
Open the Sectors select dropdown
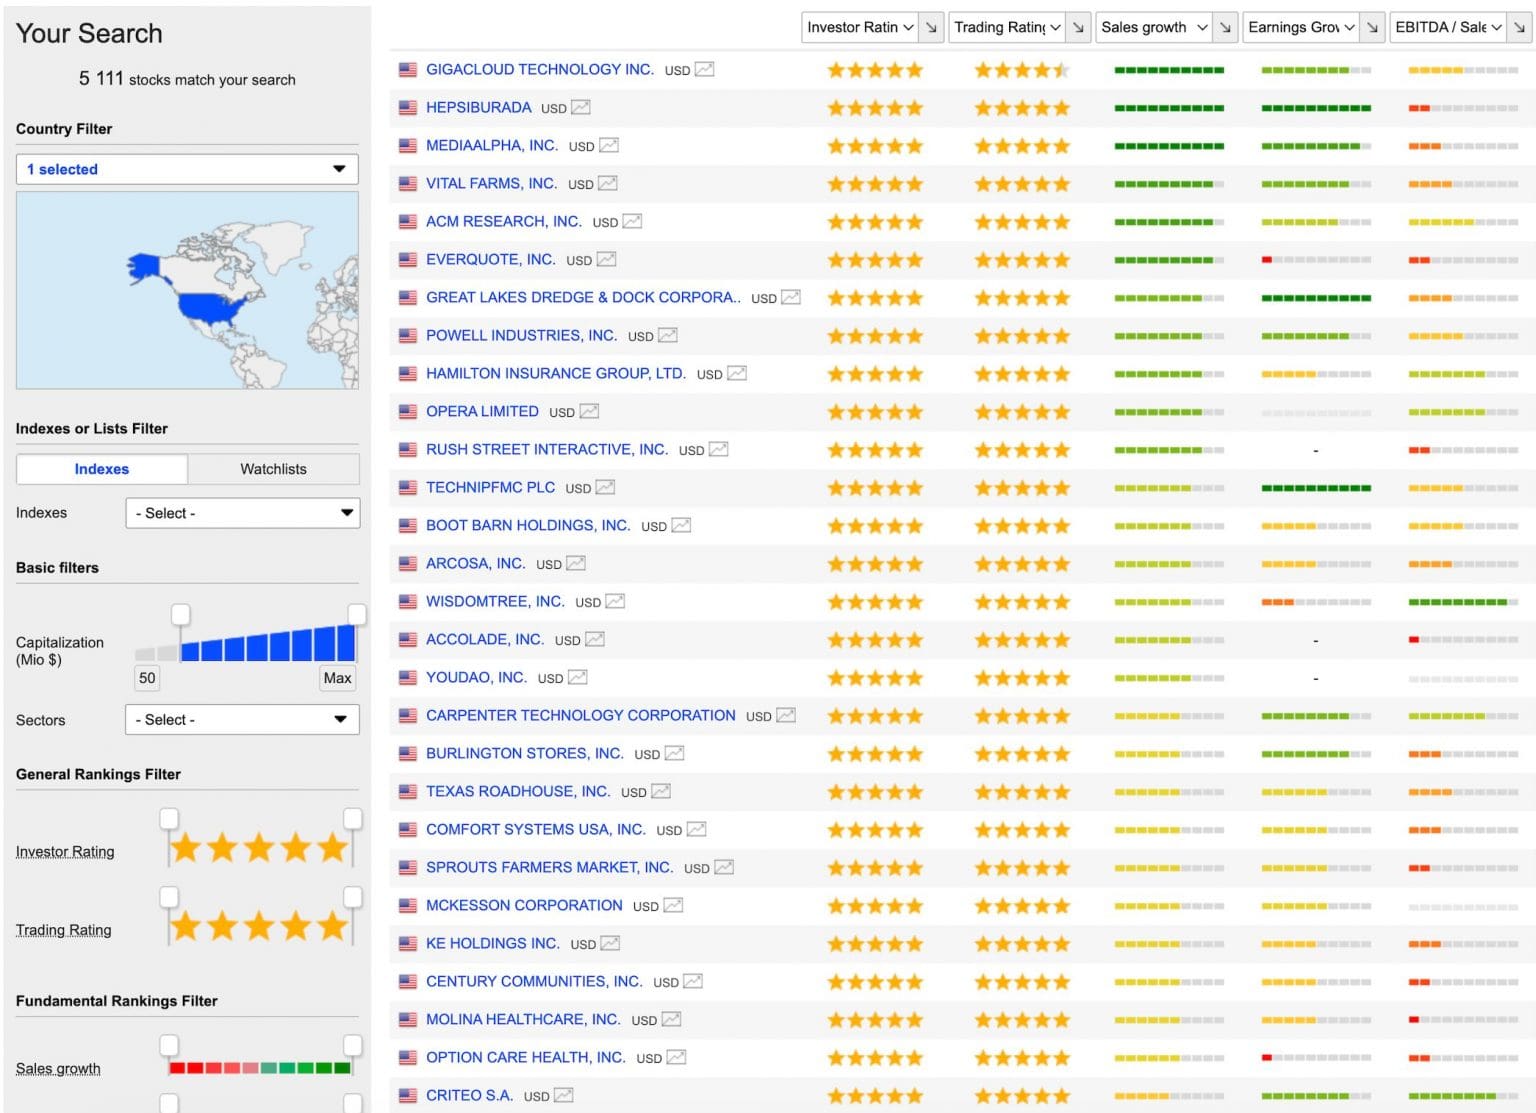(x=242, y=720)
